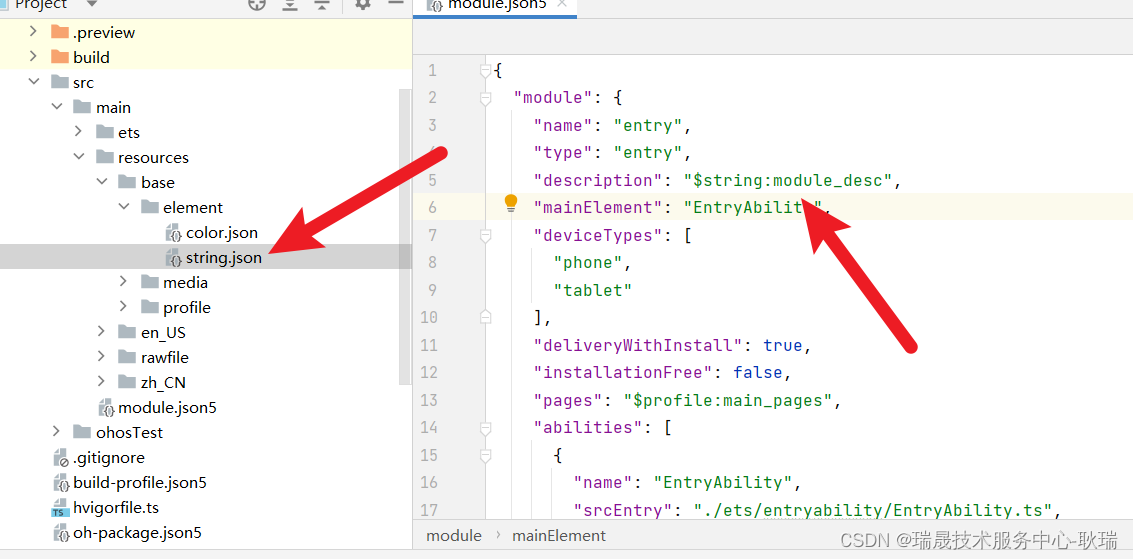Select the element folder icon
This screenshot has width=1133, height=559.
(150, 207)
